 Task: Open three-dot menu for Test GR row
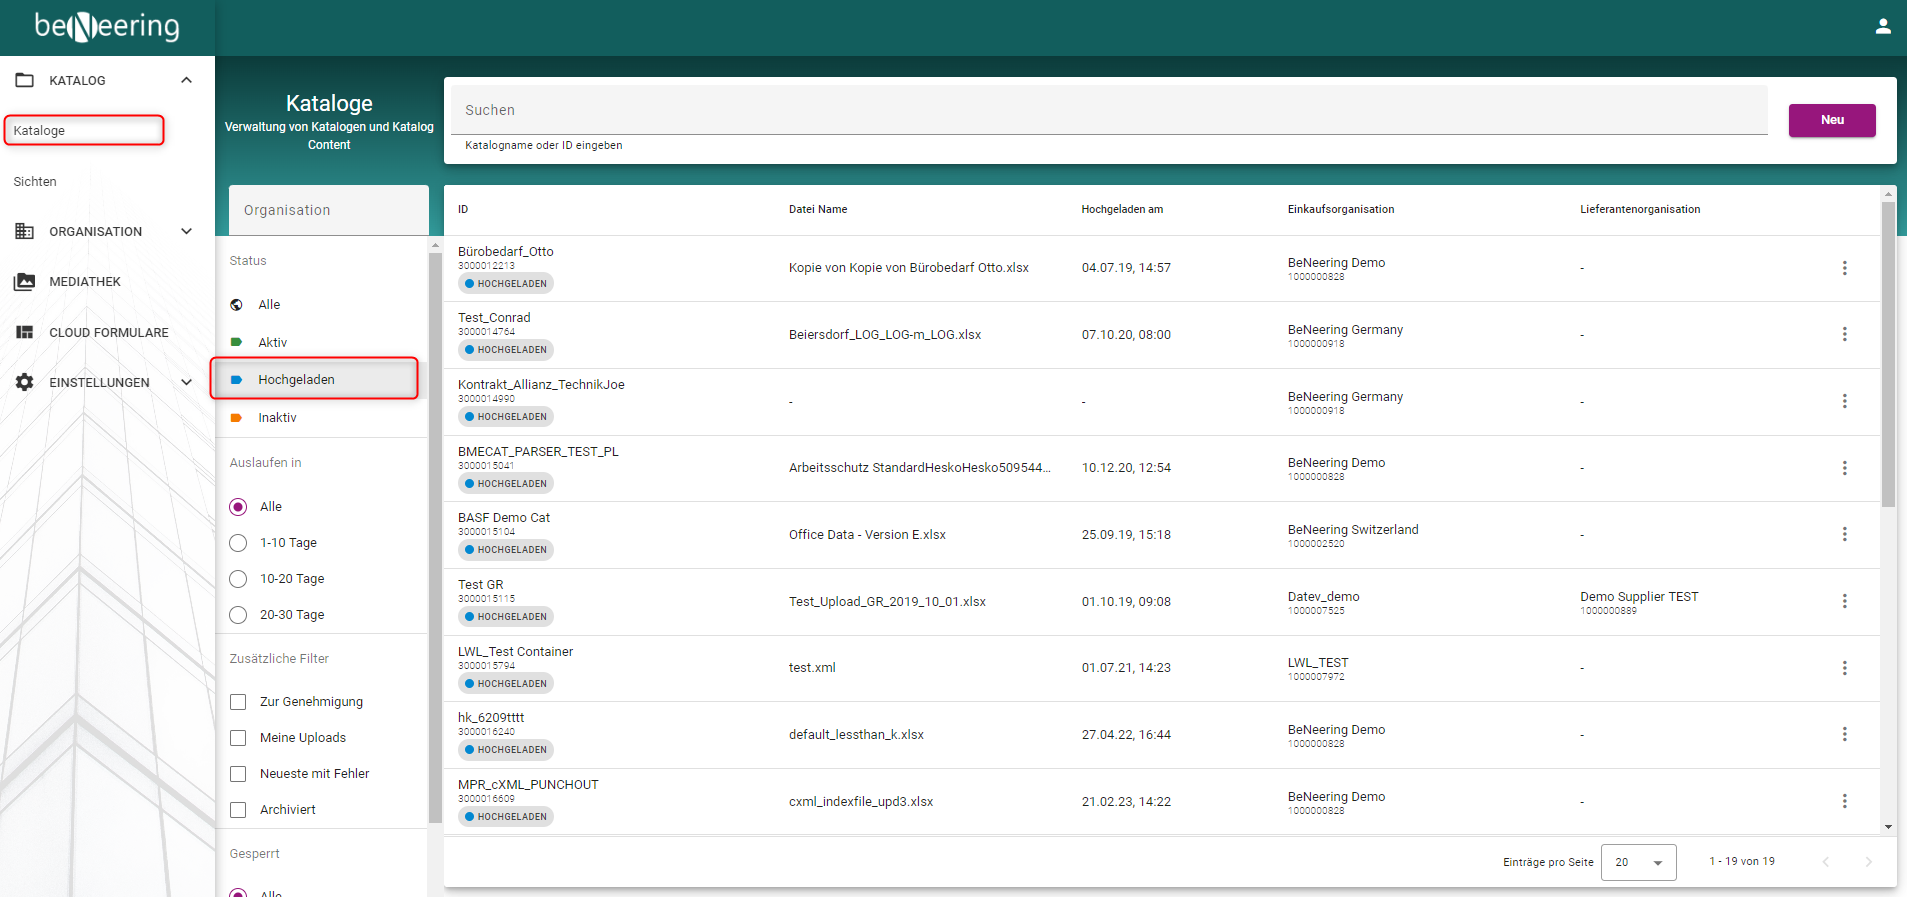[x=1844, y=601]
